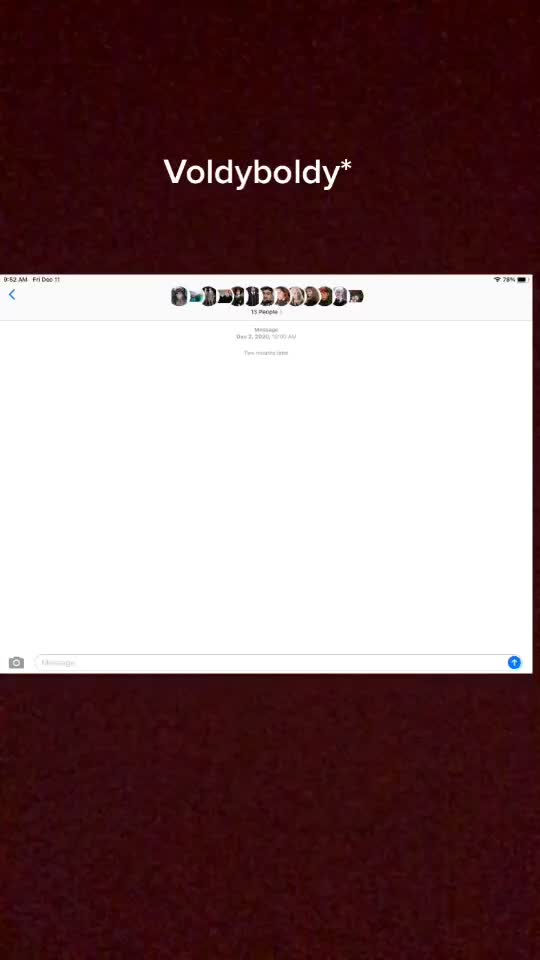This screenshot has width=540, height=960.
Task: Tap the Wi-Fi status icon
Action: point(497,279)
